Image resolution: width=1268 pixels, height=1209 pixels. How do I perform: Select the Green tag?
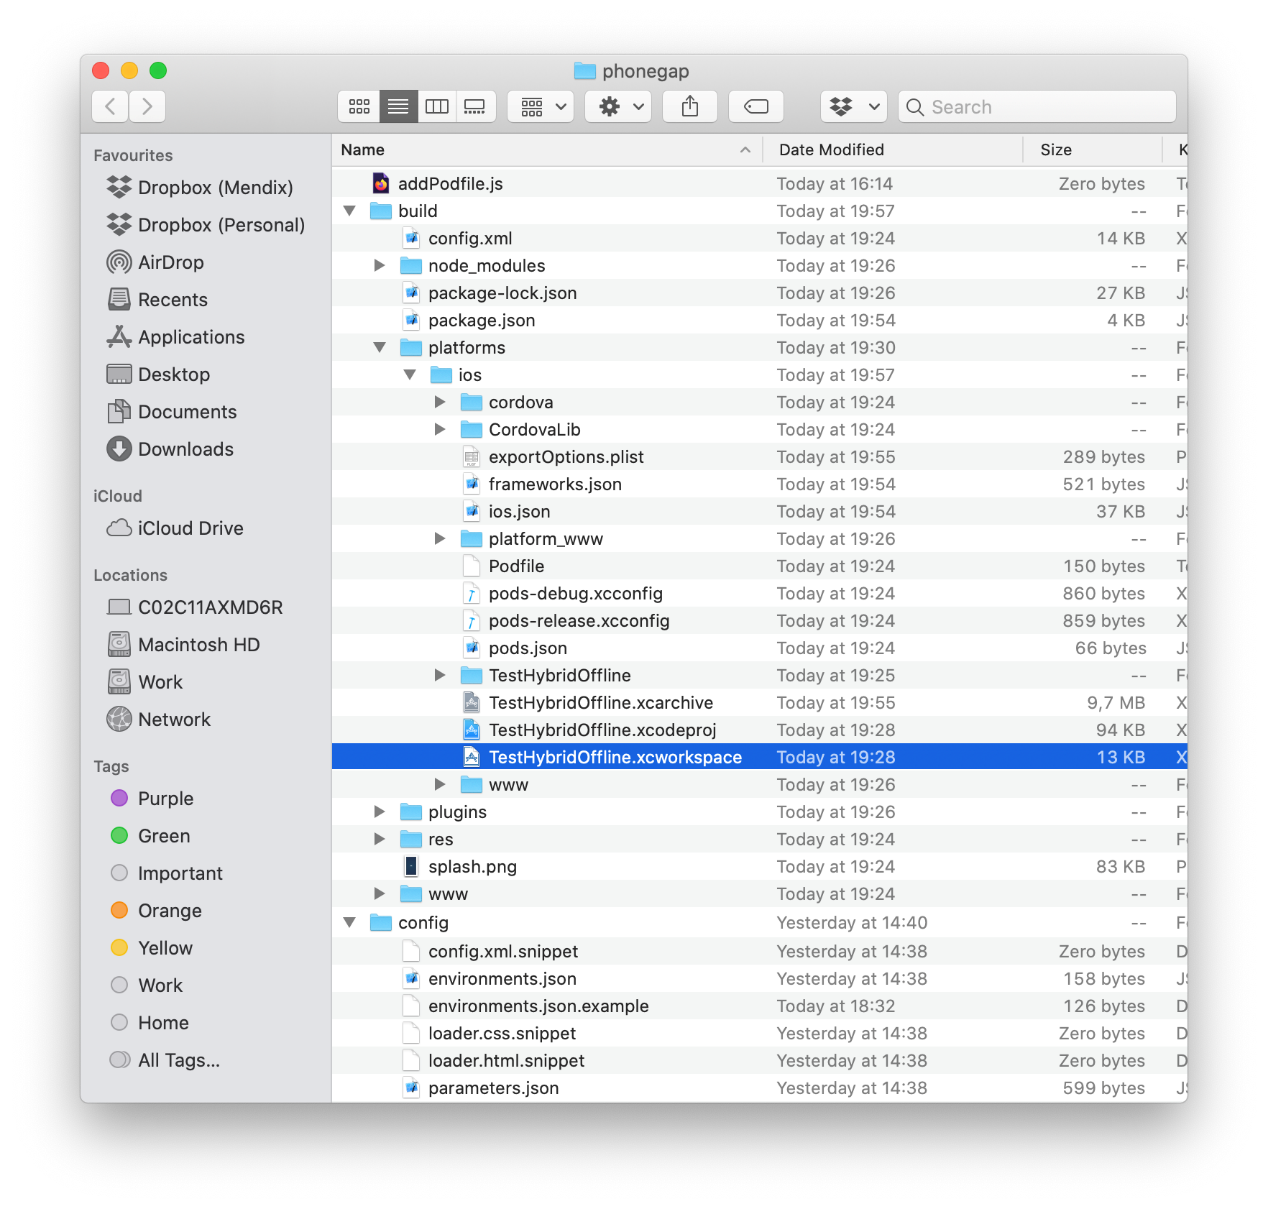point(150,836)
